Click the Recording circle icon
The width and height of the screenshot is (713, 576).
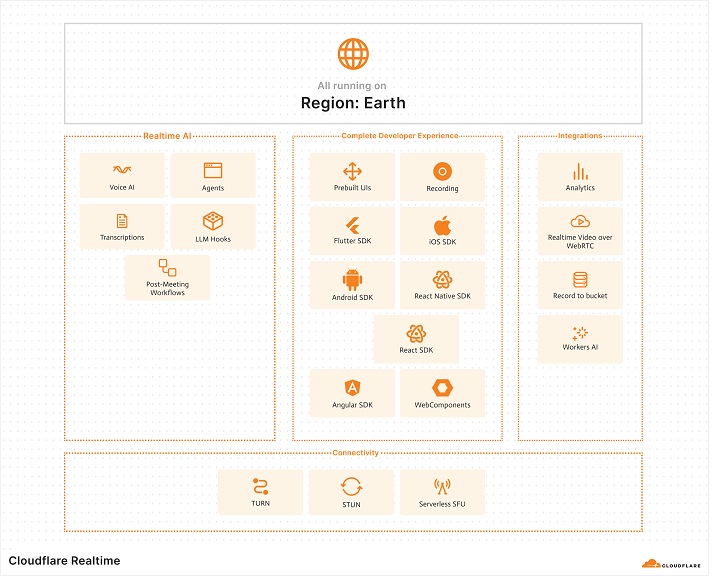point(442,171)
